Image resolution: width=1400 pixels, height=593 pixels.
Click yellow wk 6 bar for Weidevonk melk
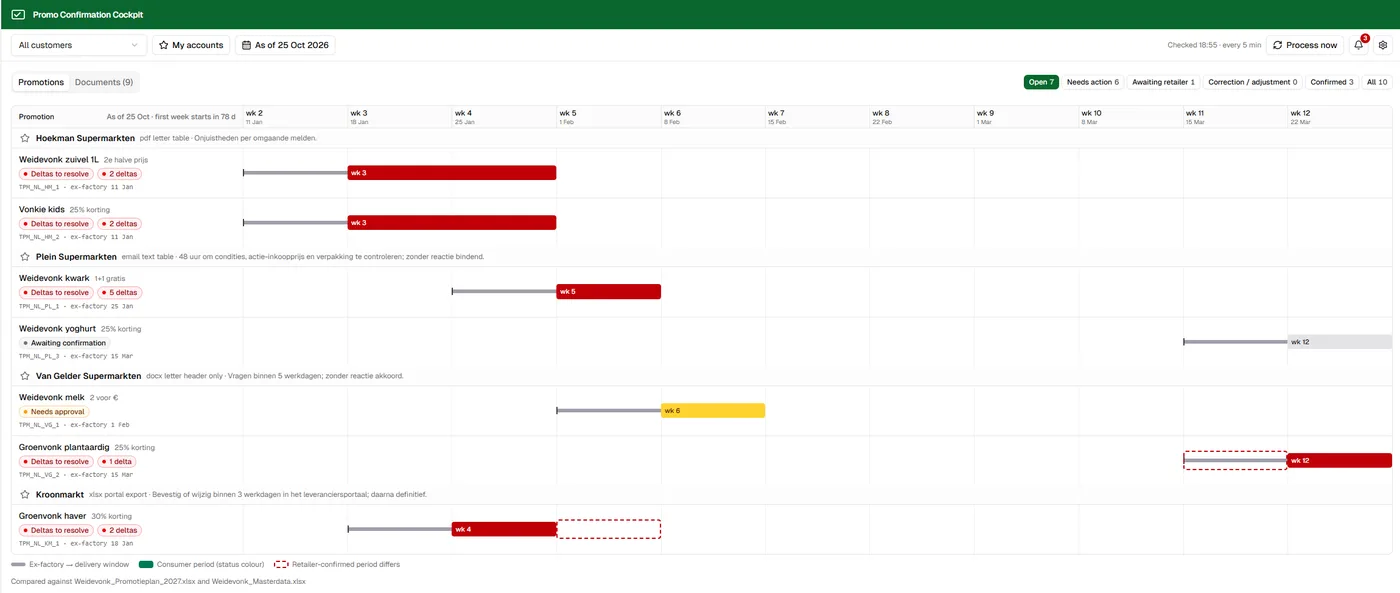713,410
